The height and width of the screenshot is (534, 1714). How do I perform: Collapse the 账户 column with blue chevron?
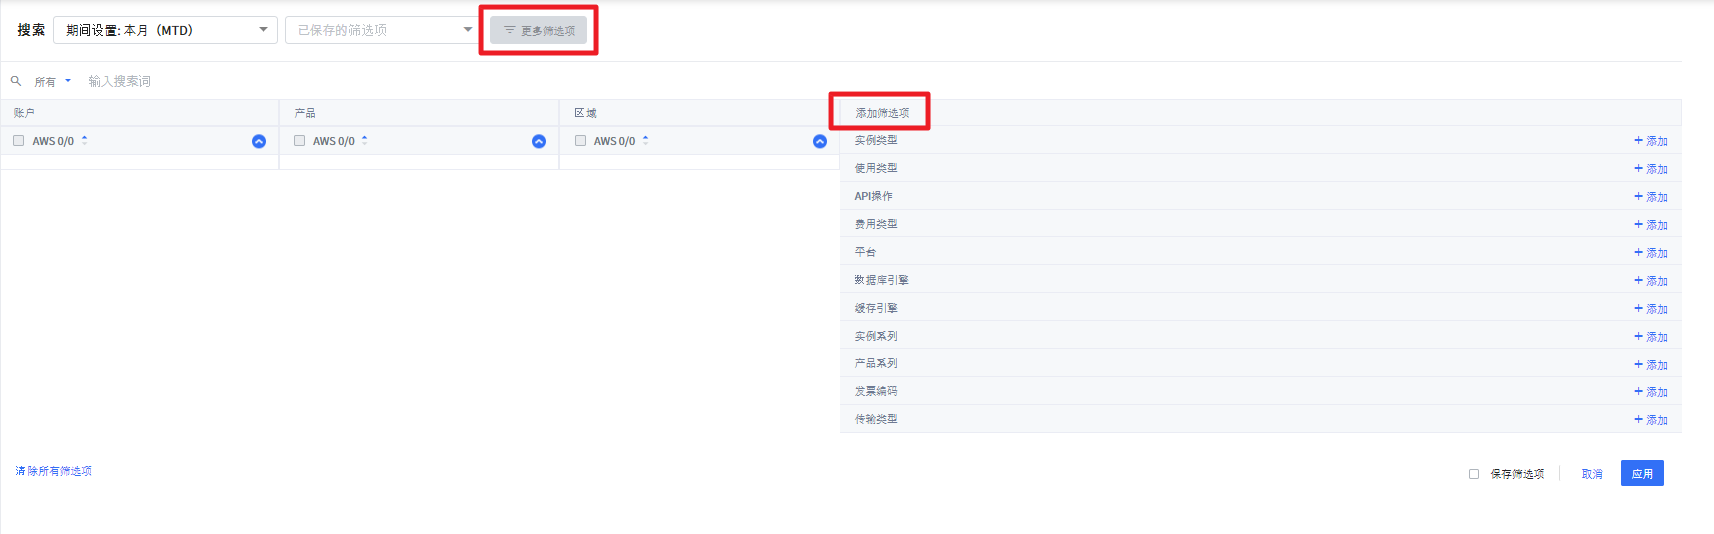(x=259, y=142)
